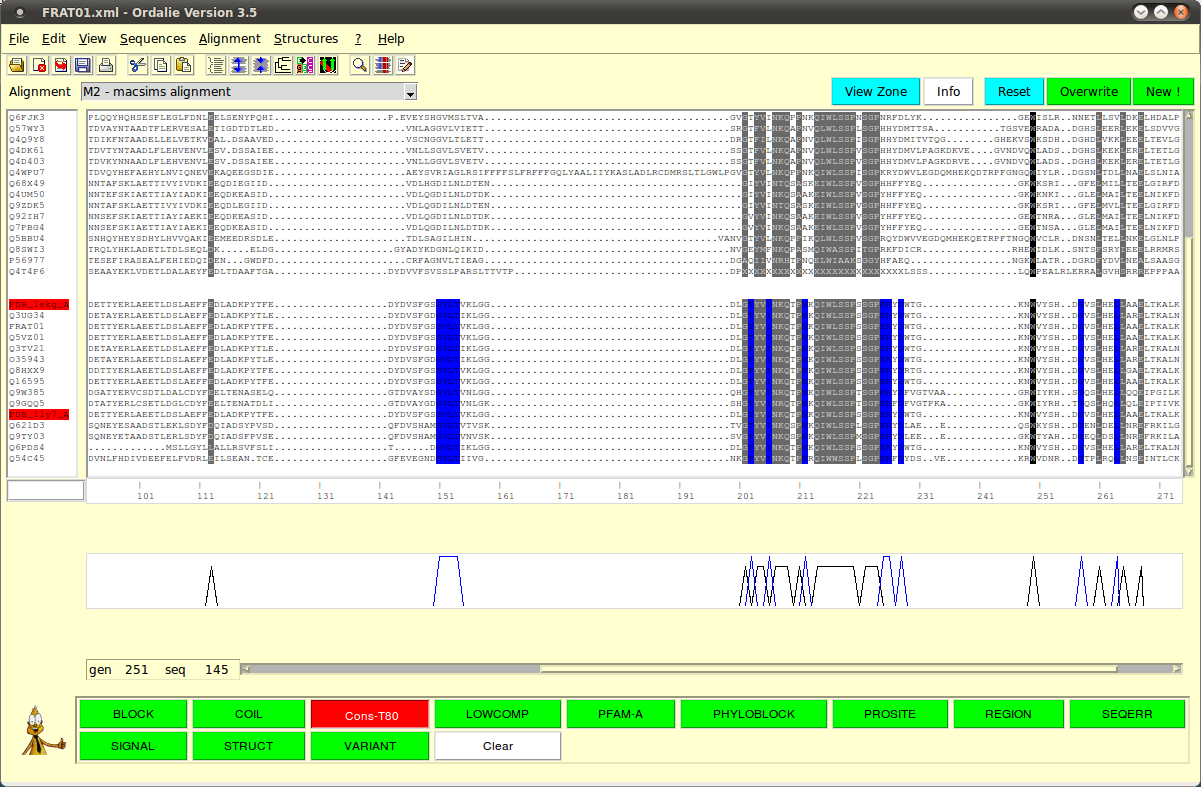Screen dimensions: 1201x787
Task: Toggle the PFAM-A feature display
Action: [619, 714]
